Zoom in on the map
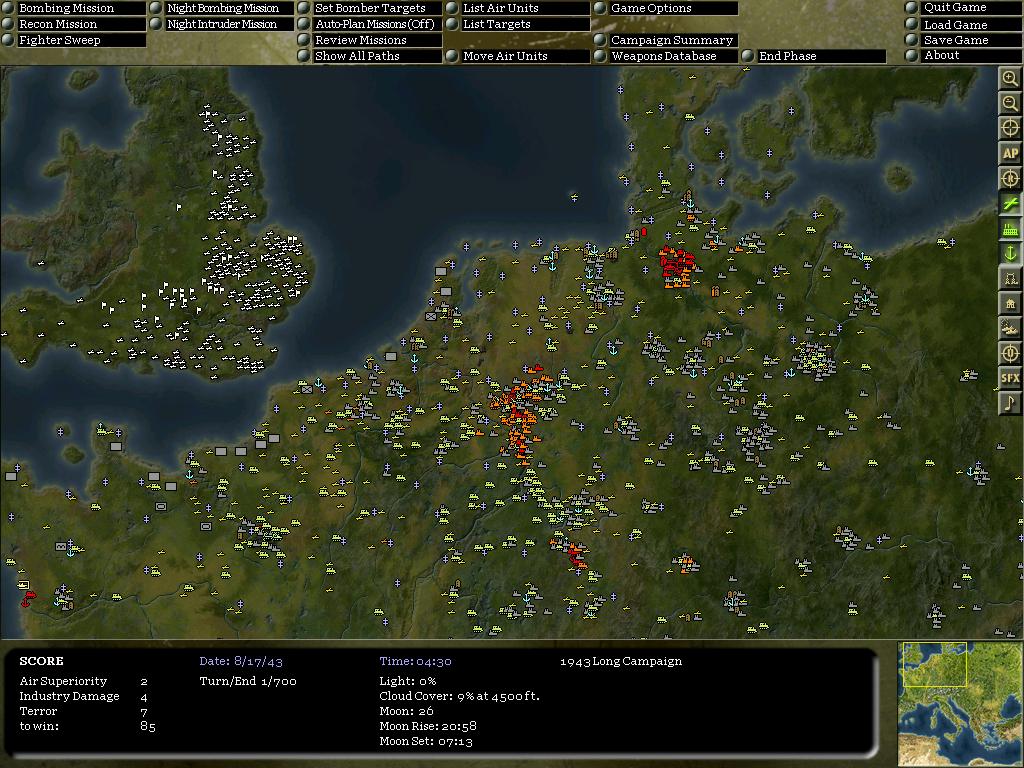The image size is (1024, 768). pos(1010,79)
